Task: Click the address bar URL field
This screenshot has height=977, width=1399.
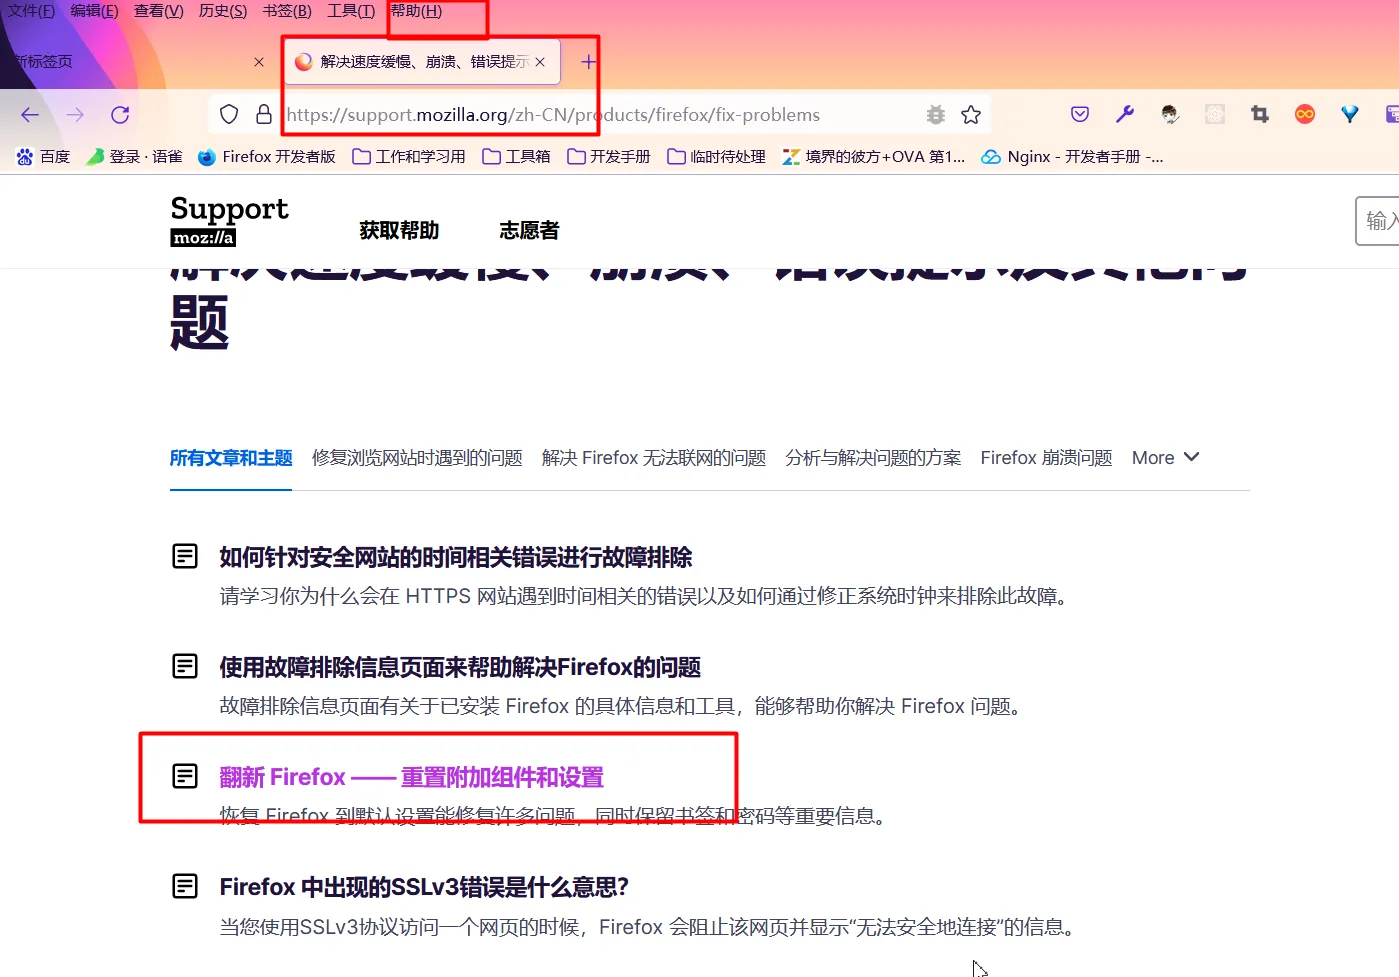Action: click(x=600, y=115)
